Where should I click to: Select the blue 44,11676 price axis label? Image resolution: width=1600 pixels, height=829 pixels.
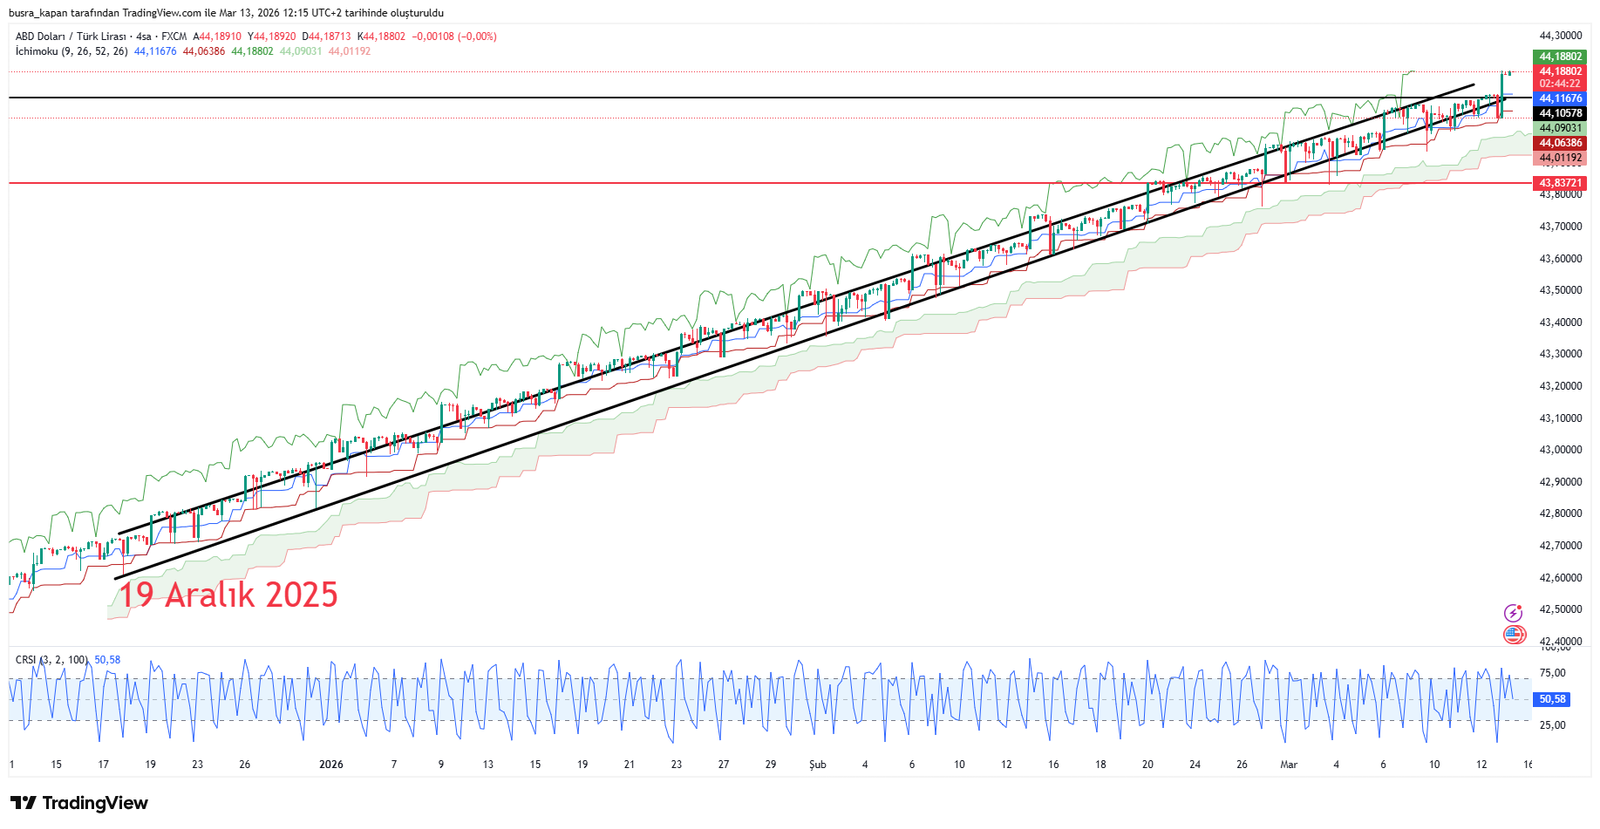[x=1559, y=99]
